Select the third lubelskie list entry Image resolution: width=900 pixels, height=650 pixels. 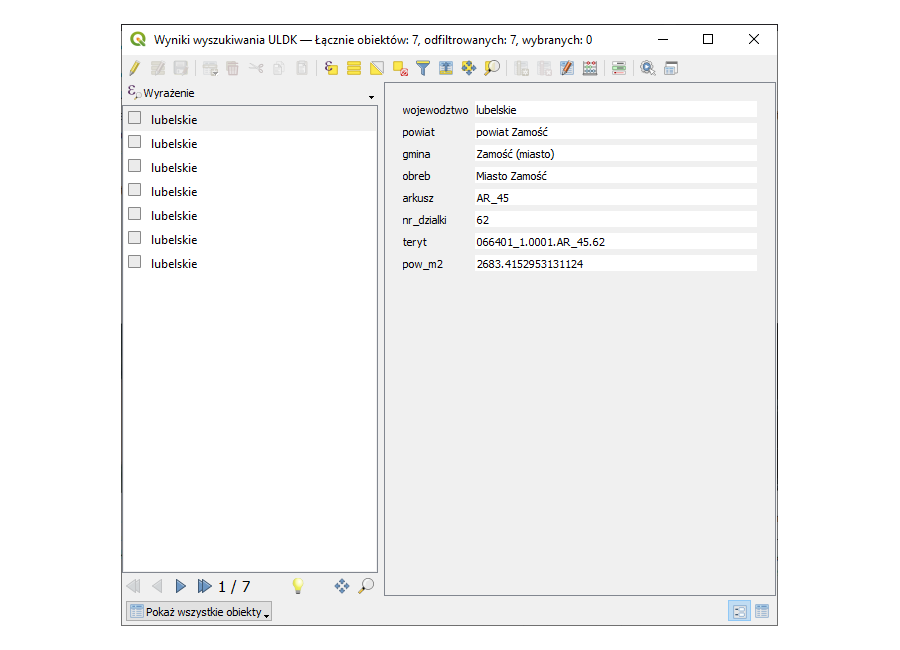[x=174, y=167]
